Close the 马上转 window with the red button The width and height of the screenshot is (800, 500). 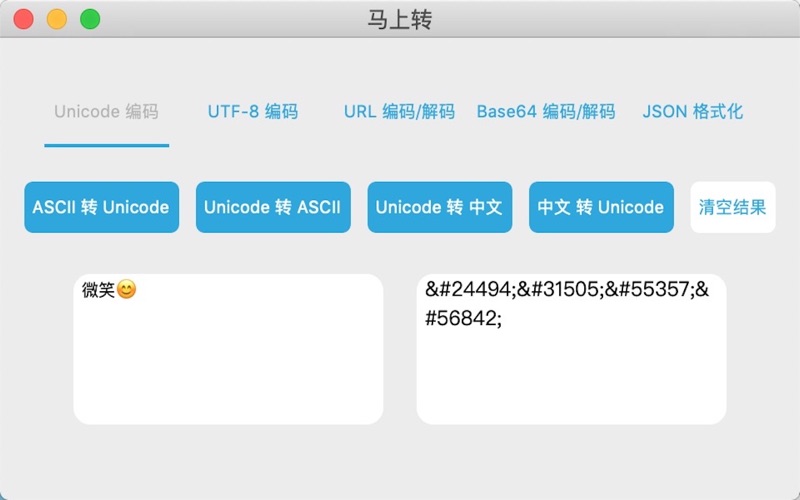(23, 19)
